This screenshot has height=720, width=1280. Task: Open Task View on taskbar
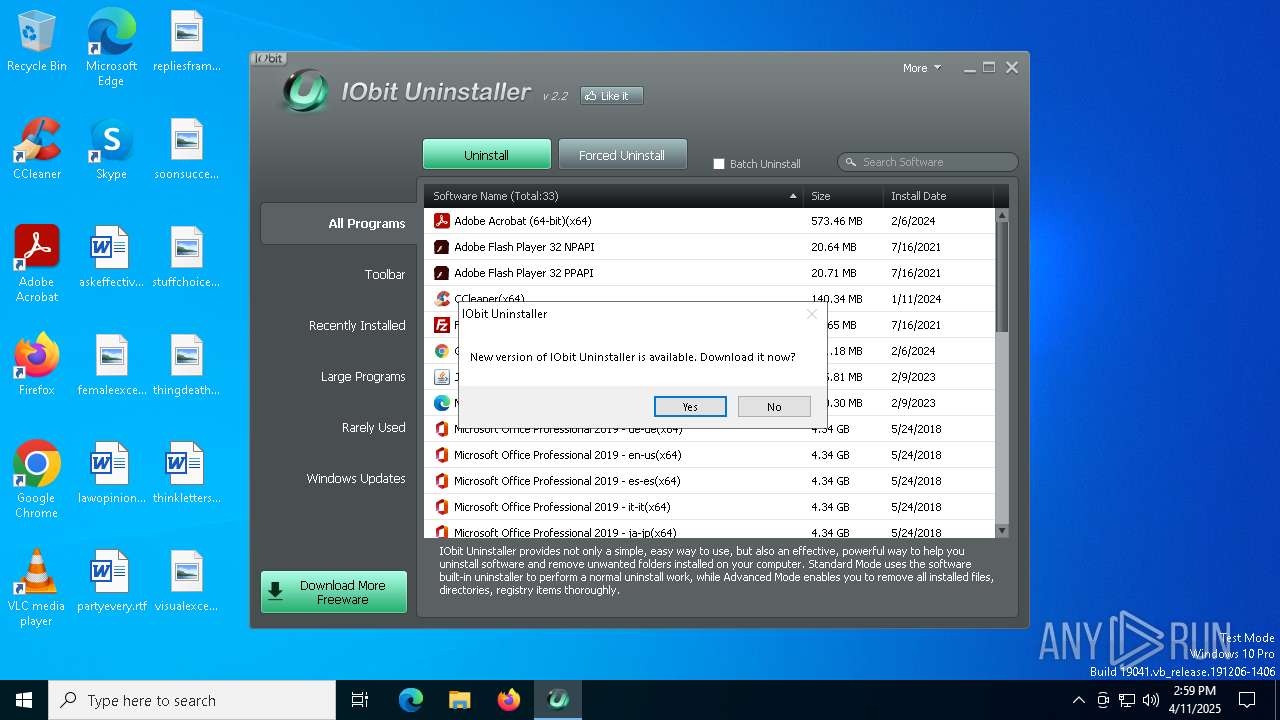coord(360,700)
